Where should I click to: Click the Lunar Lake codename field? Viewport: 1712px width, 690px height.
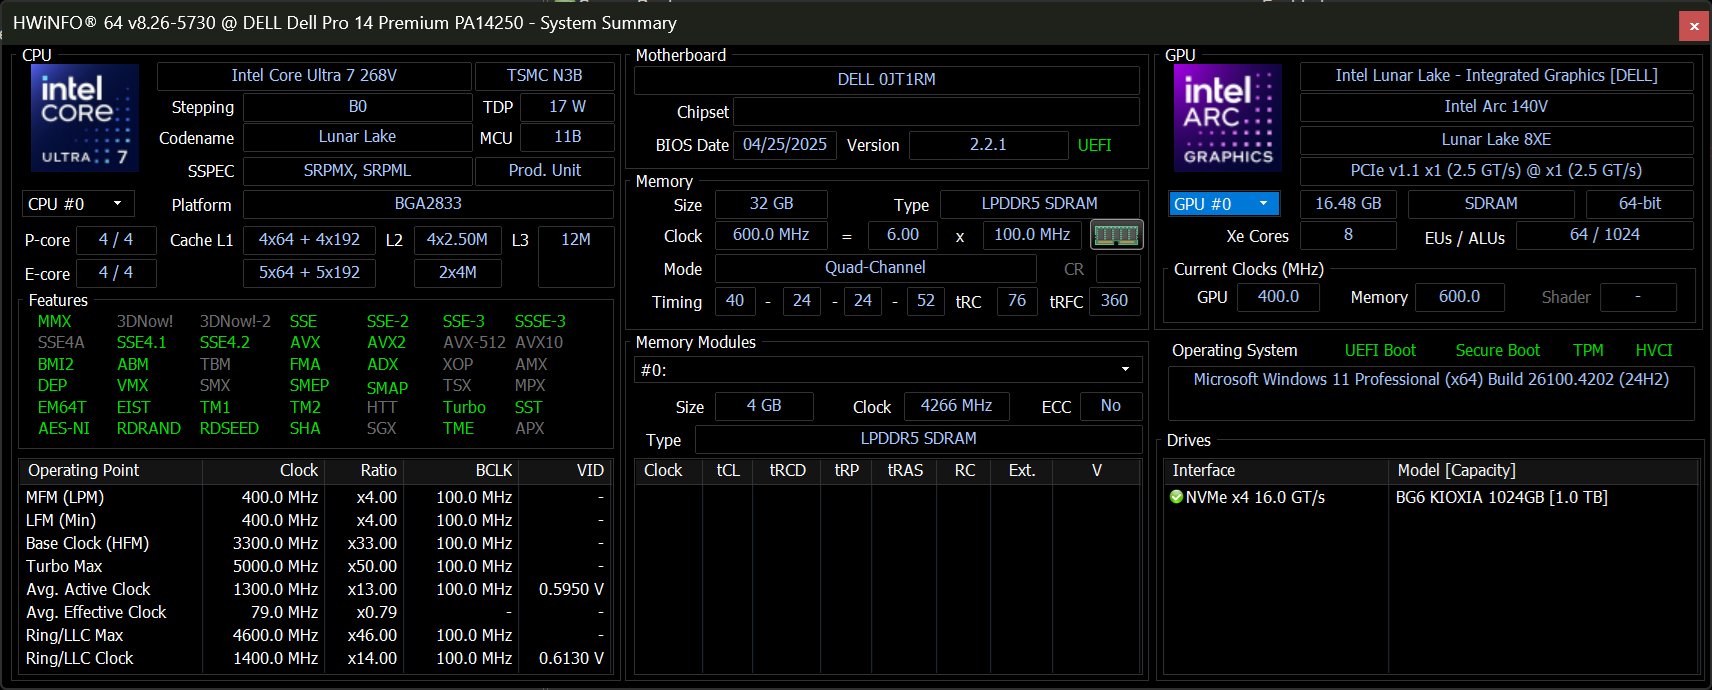click(357, 137)
